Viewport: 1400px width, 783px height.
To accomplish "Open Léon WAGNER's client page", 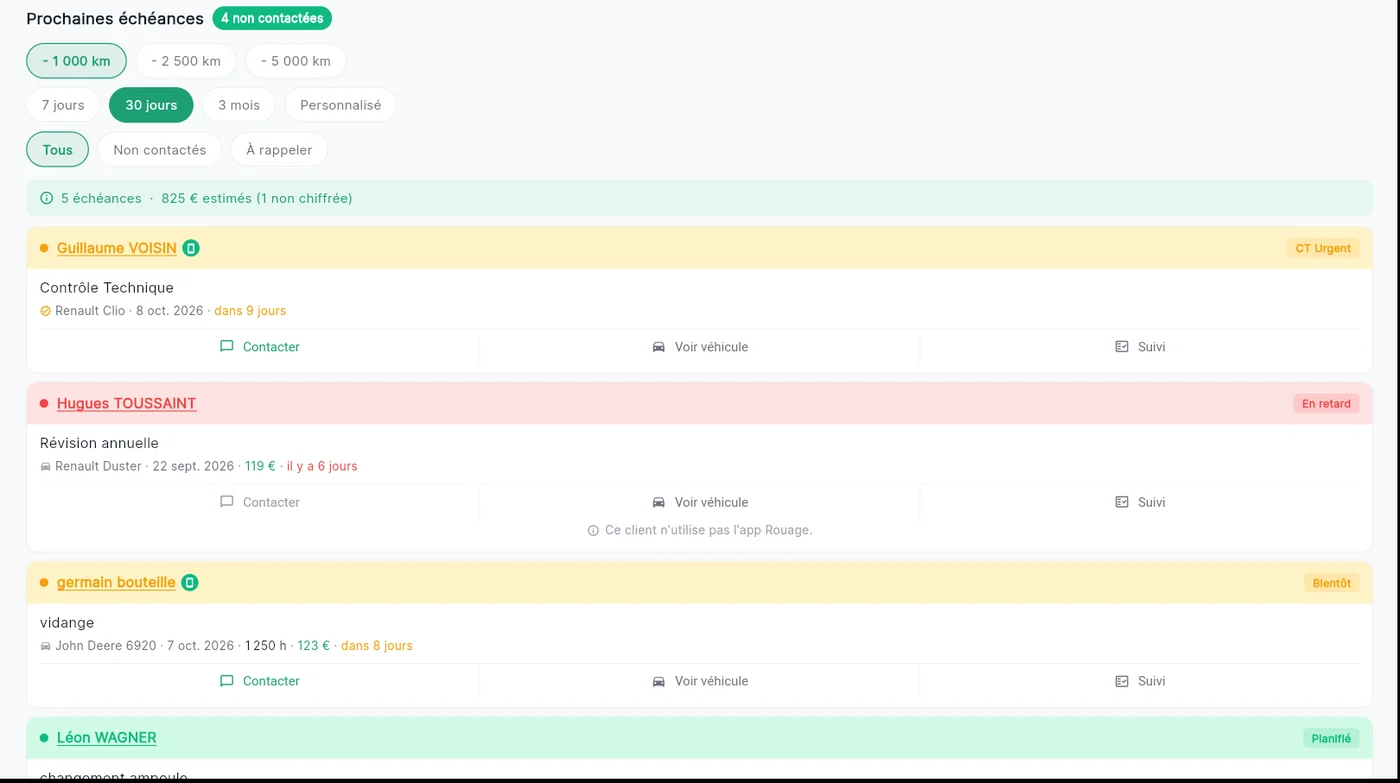I will pyautogui.click(x=107, y=738).
